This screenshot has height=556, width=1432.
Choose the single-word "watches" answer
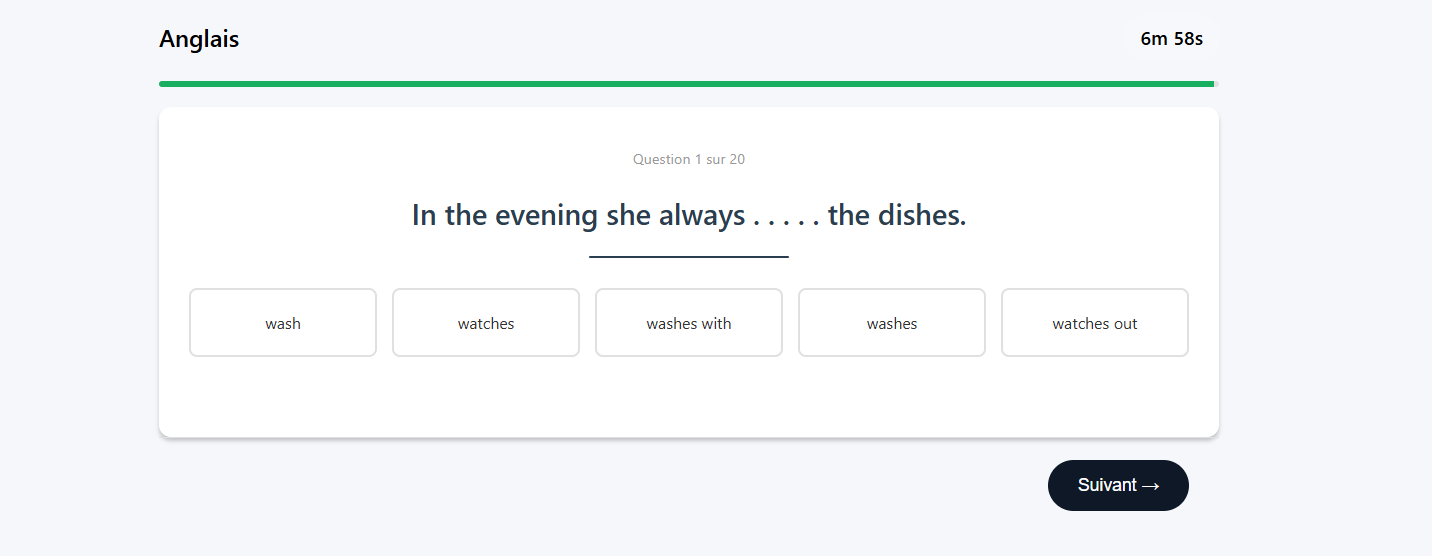pyautogui.click(x=486, y=323)
